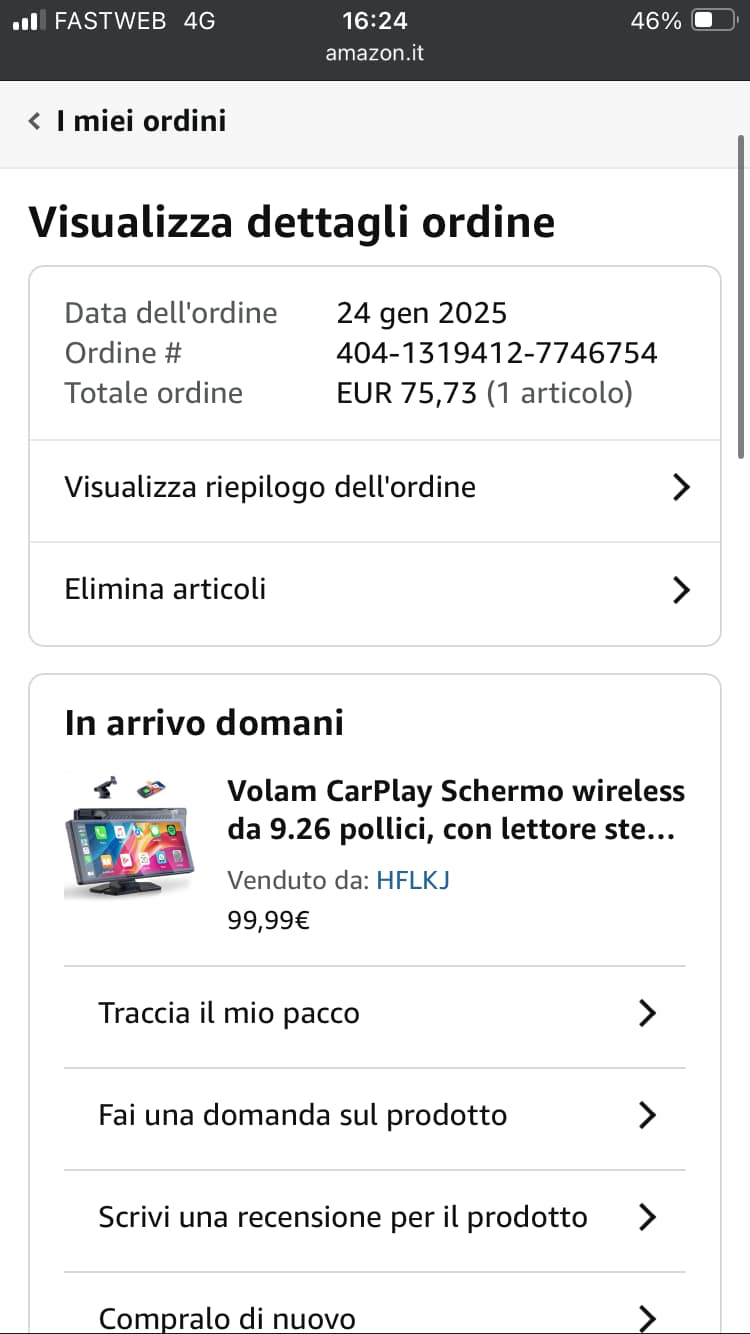Tap chevron for Scrivi una recensione
Image resolution: width=750 pixels, height=1334 pixels.
click(x=647, y=1218)
